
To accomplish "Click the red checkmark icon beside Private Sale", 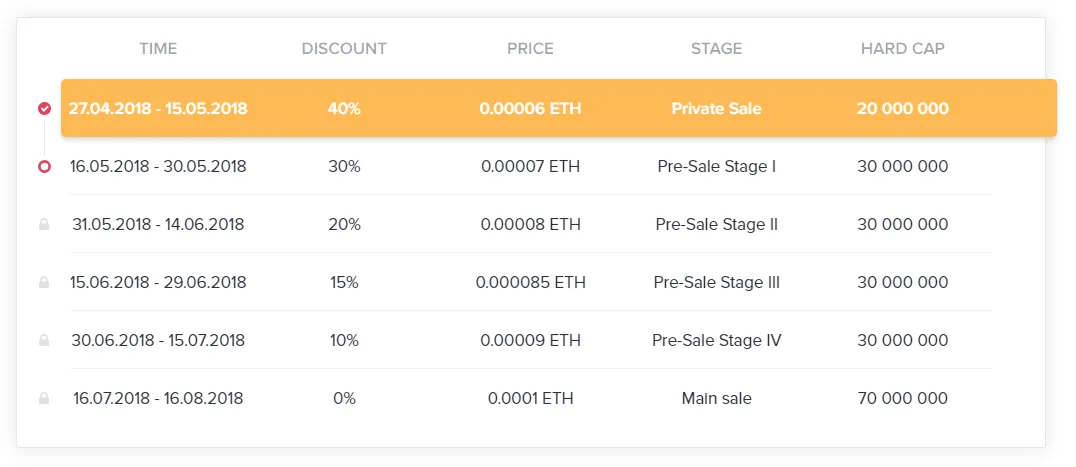I will 44,108.
